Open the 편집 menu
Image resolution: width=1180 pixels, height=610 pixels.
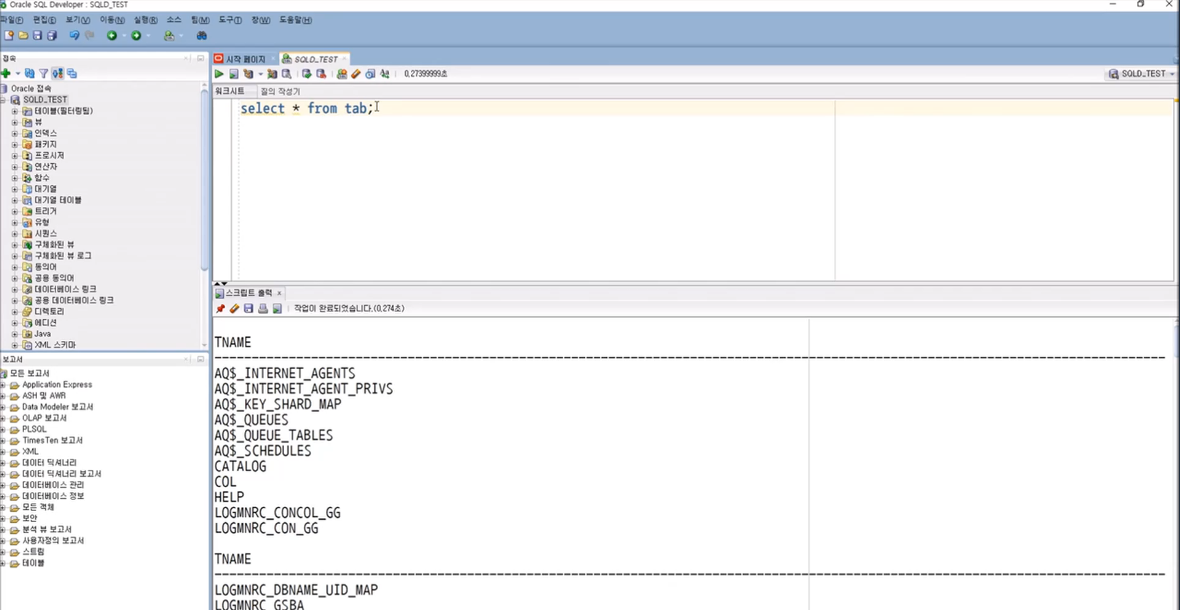(x=44, y=20)
